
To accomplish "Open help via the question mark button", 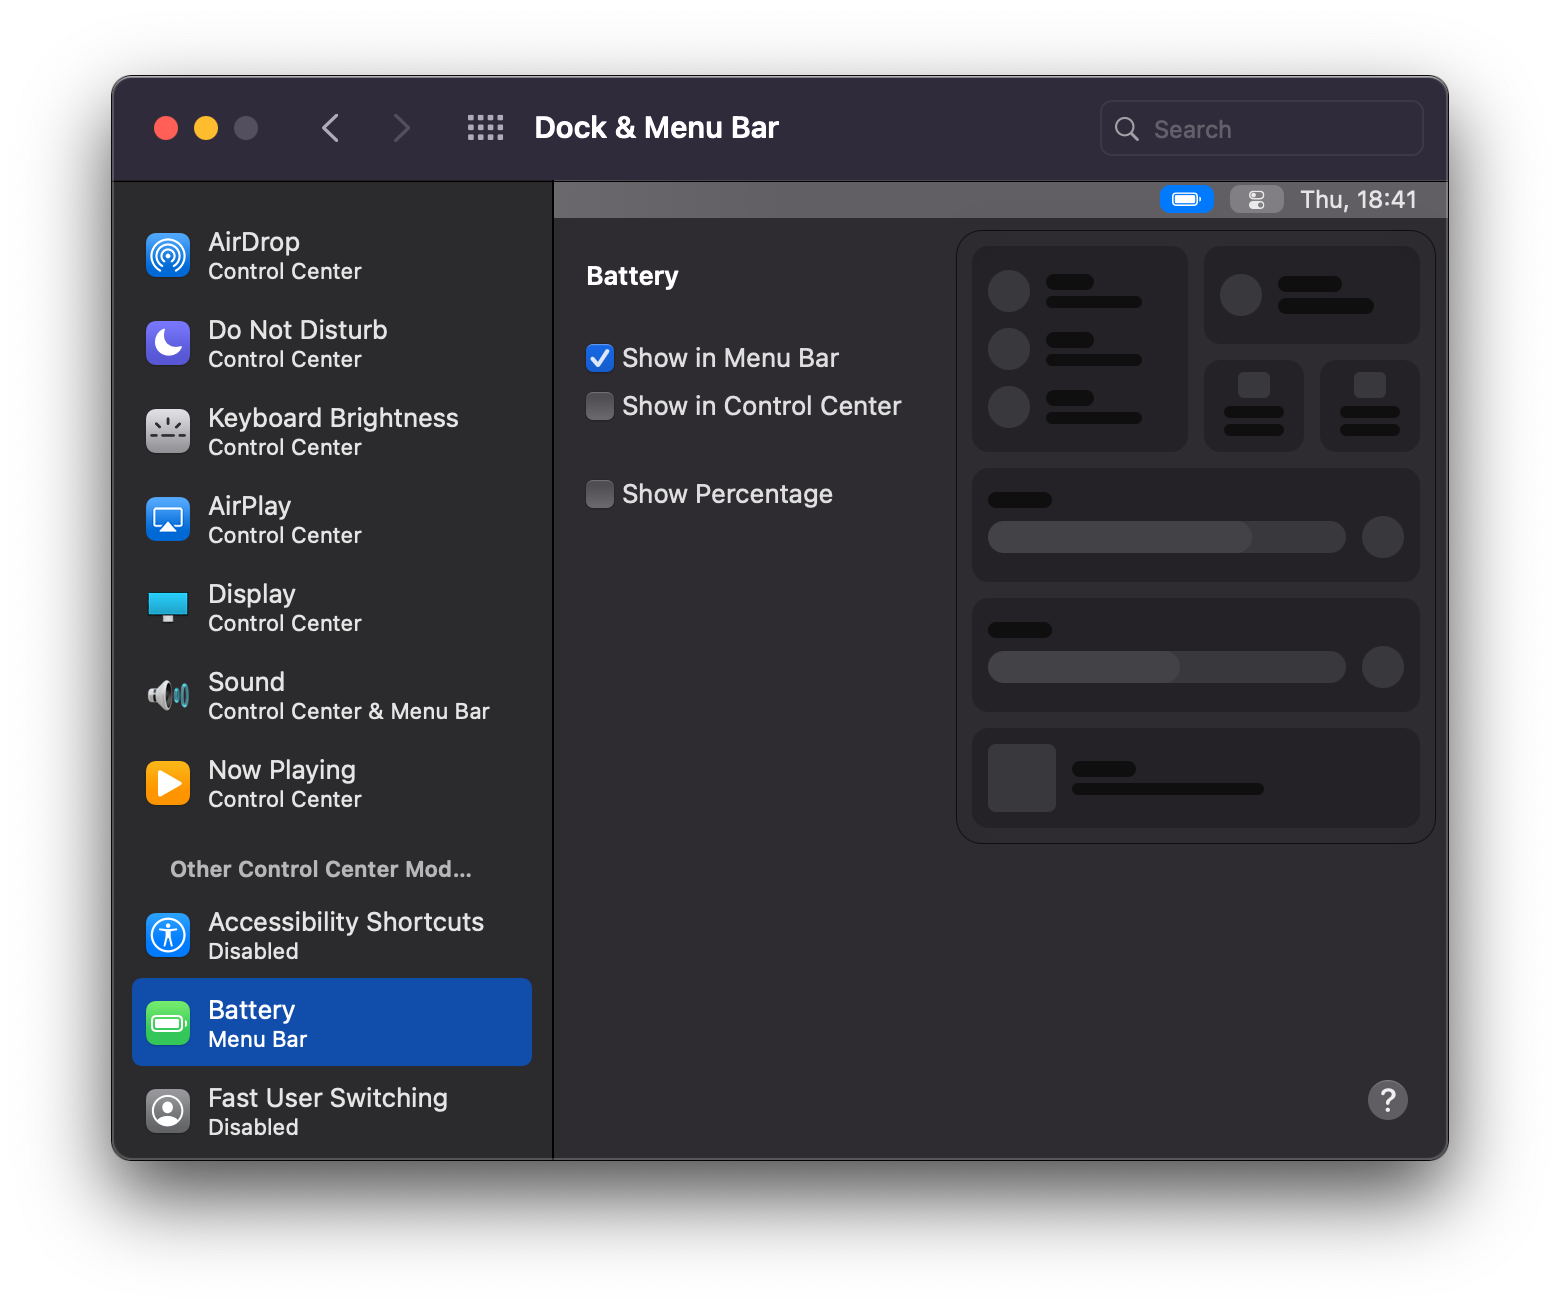I will 1387,1100.
